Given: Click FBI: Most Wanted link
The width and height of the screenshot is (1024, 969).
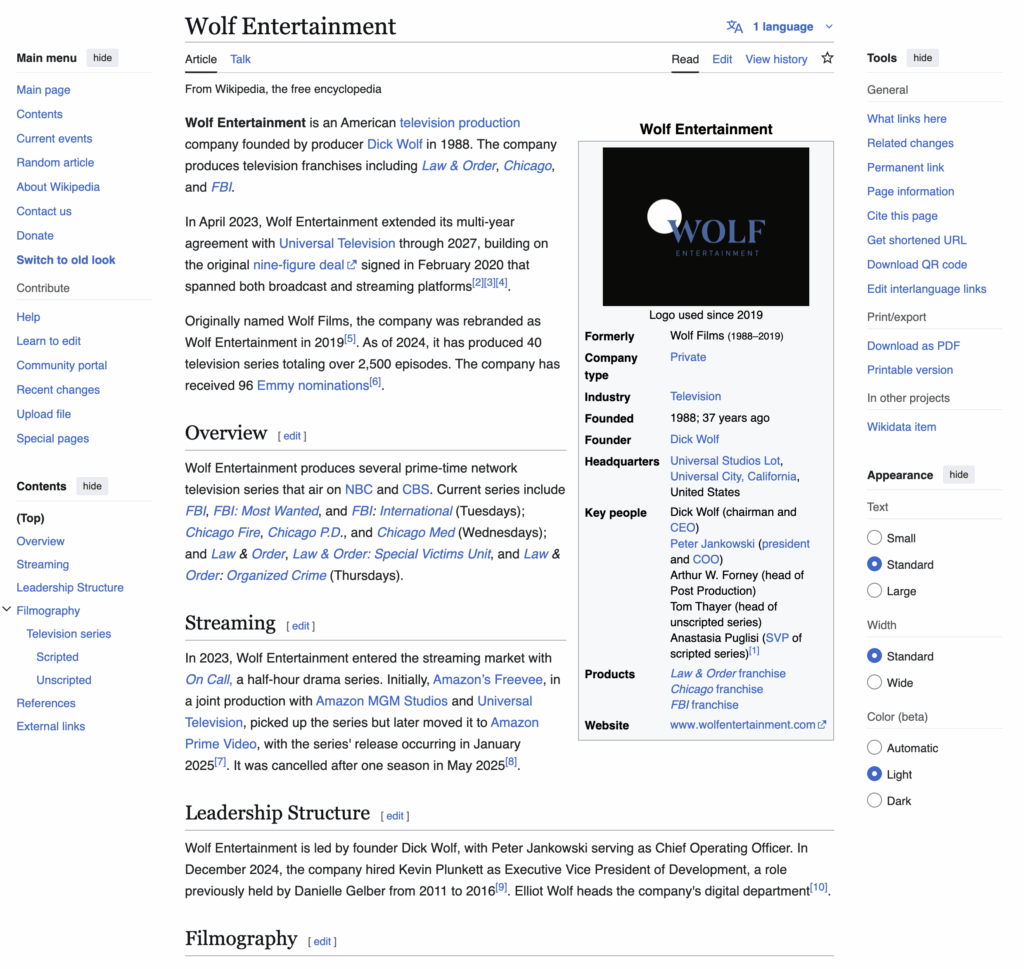Looking at the screenshot, I should click(266, 511).
